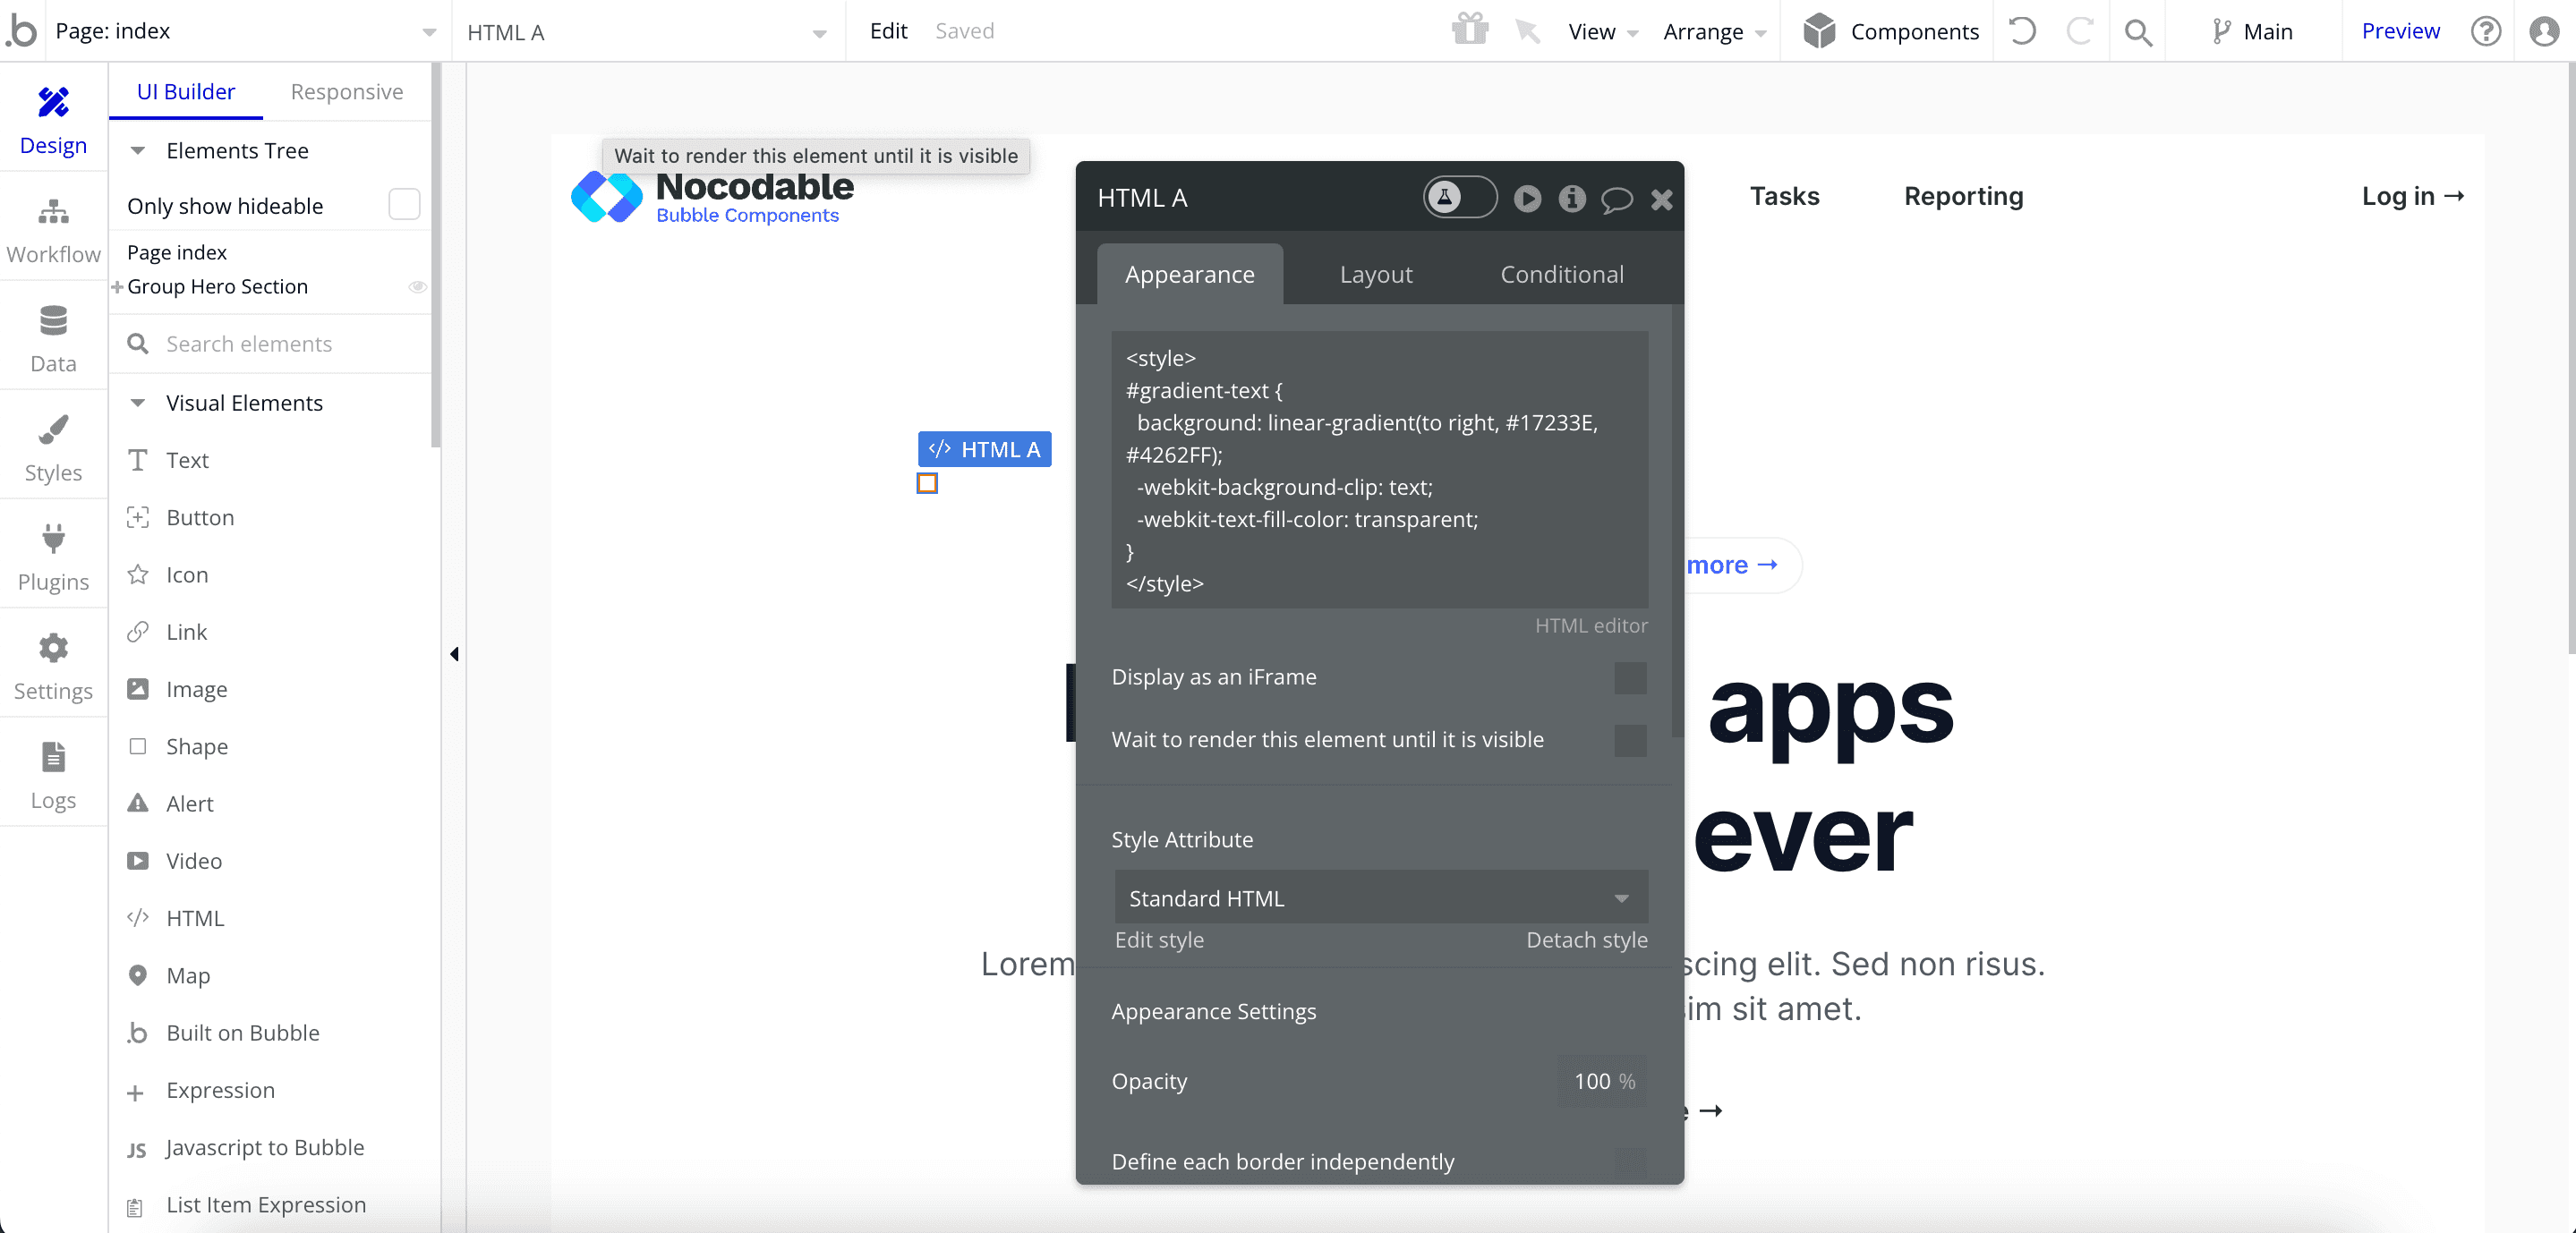Check the Only show hideable checkbox

(403, 205)
